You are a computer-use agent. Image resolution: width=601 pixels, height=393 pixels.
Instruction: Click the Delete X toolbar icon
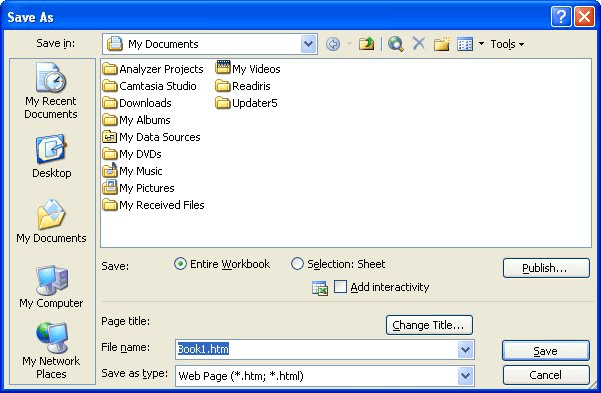(419, 43)
